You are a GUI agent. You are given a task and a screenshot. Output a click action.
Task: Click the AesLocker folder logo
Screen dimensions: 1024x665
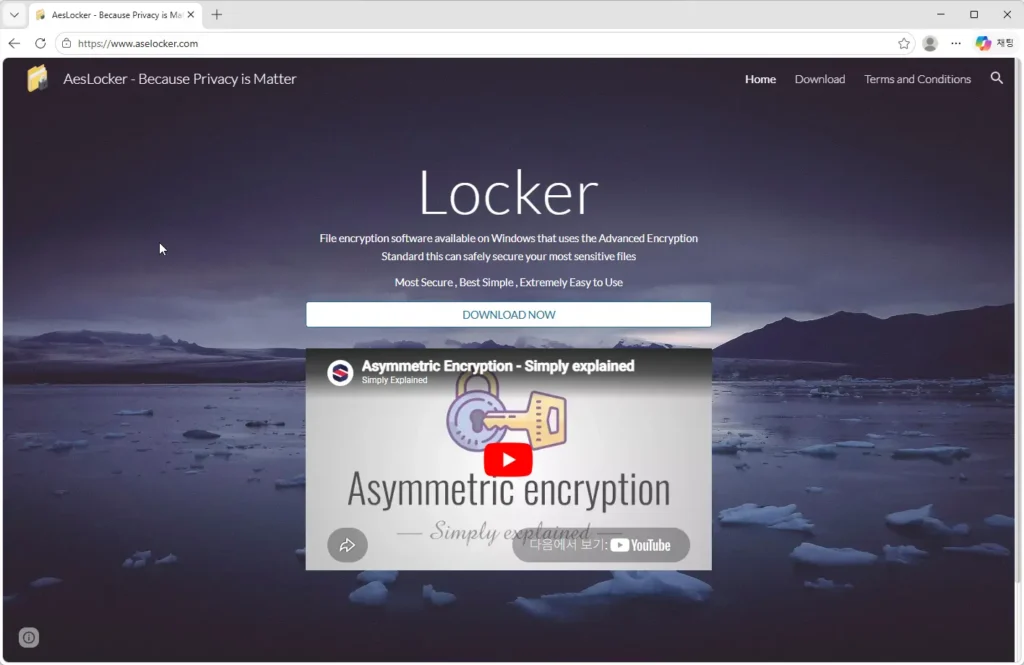37,78
